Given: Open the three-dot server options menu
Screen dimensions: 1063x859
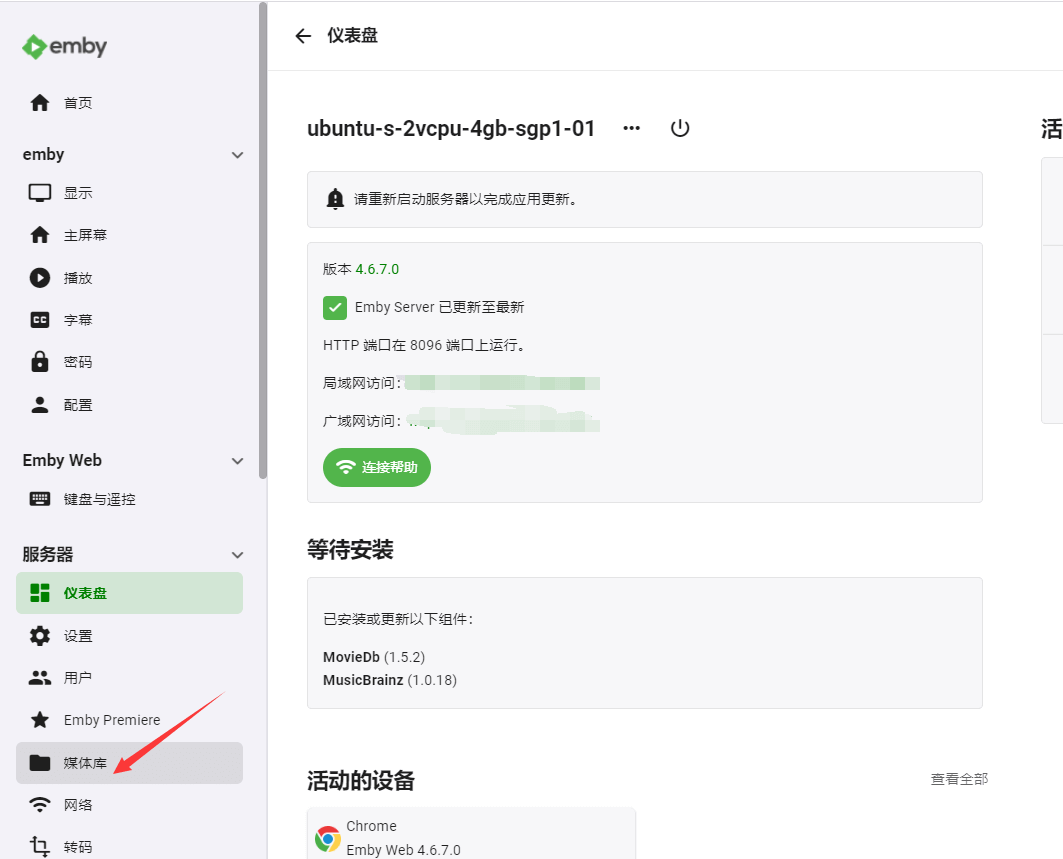Looking at the screenshot, I should tap(631, 128).
